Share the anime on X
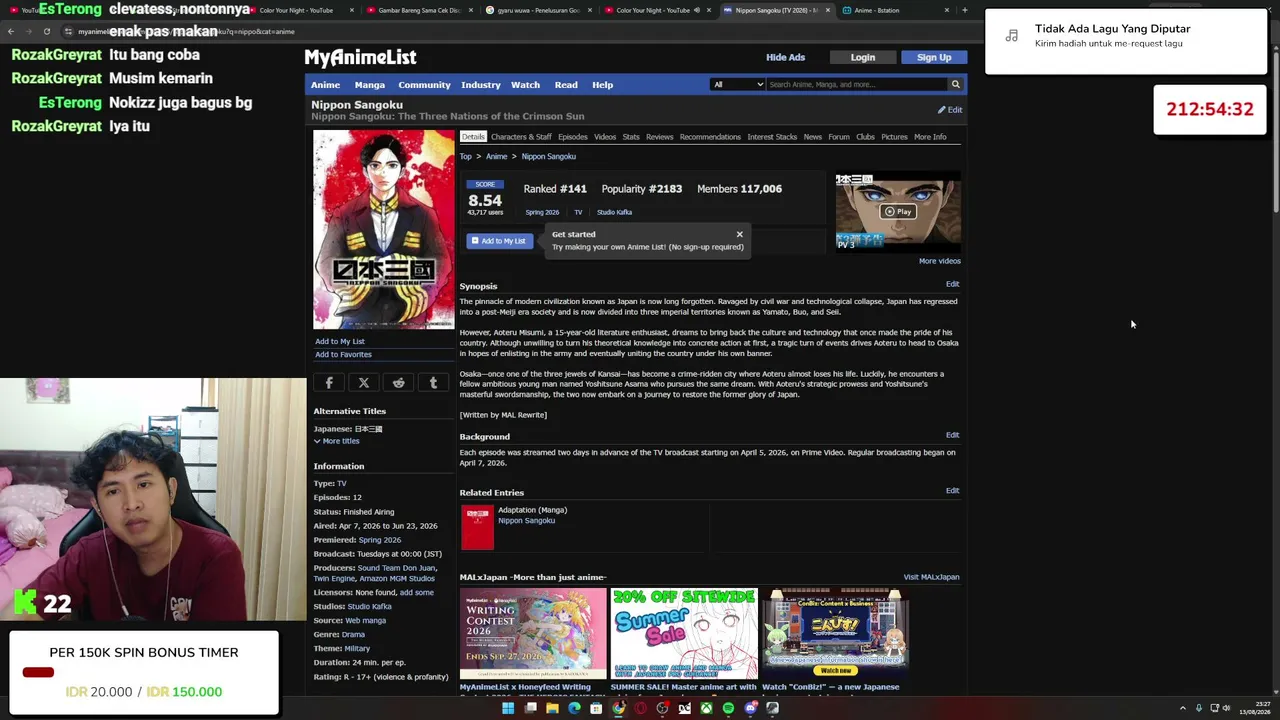This screenshot has width=1280, height=720. (364, 383)
